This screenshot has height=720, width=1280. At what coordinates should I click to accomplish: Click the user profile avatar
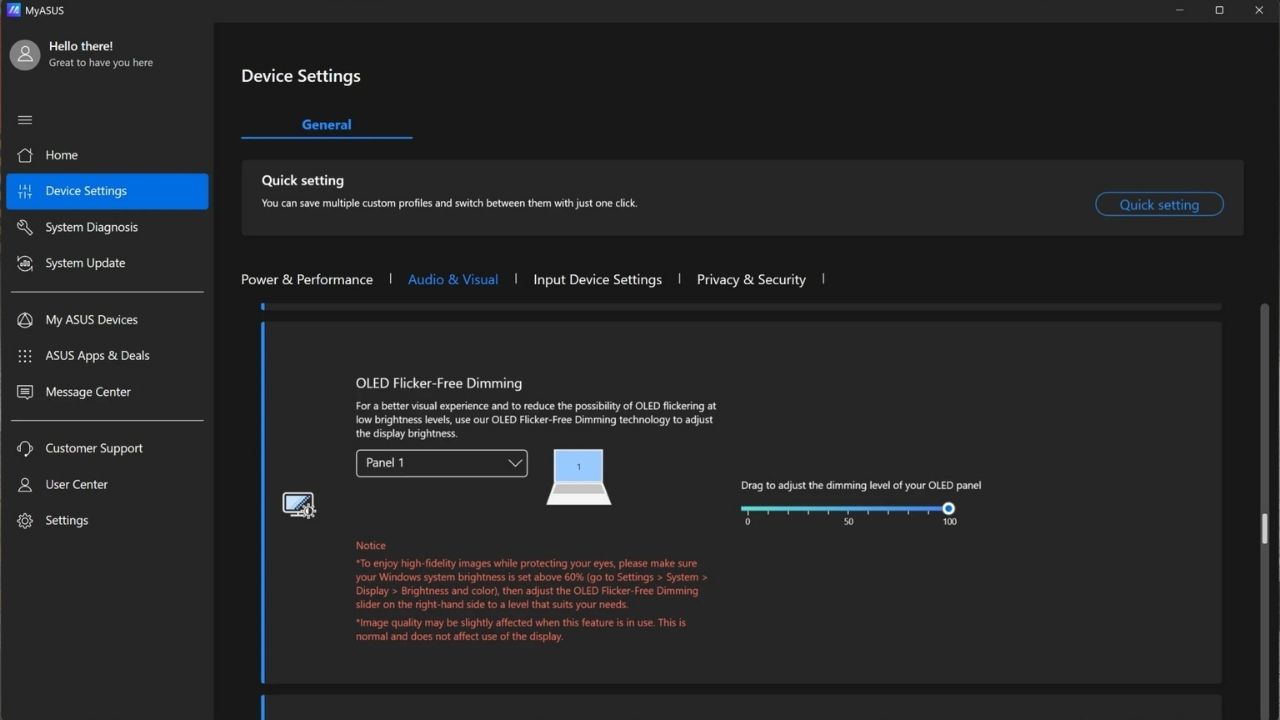pyautogui.click(x=25, y=55)
